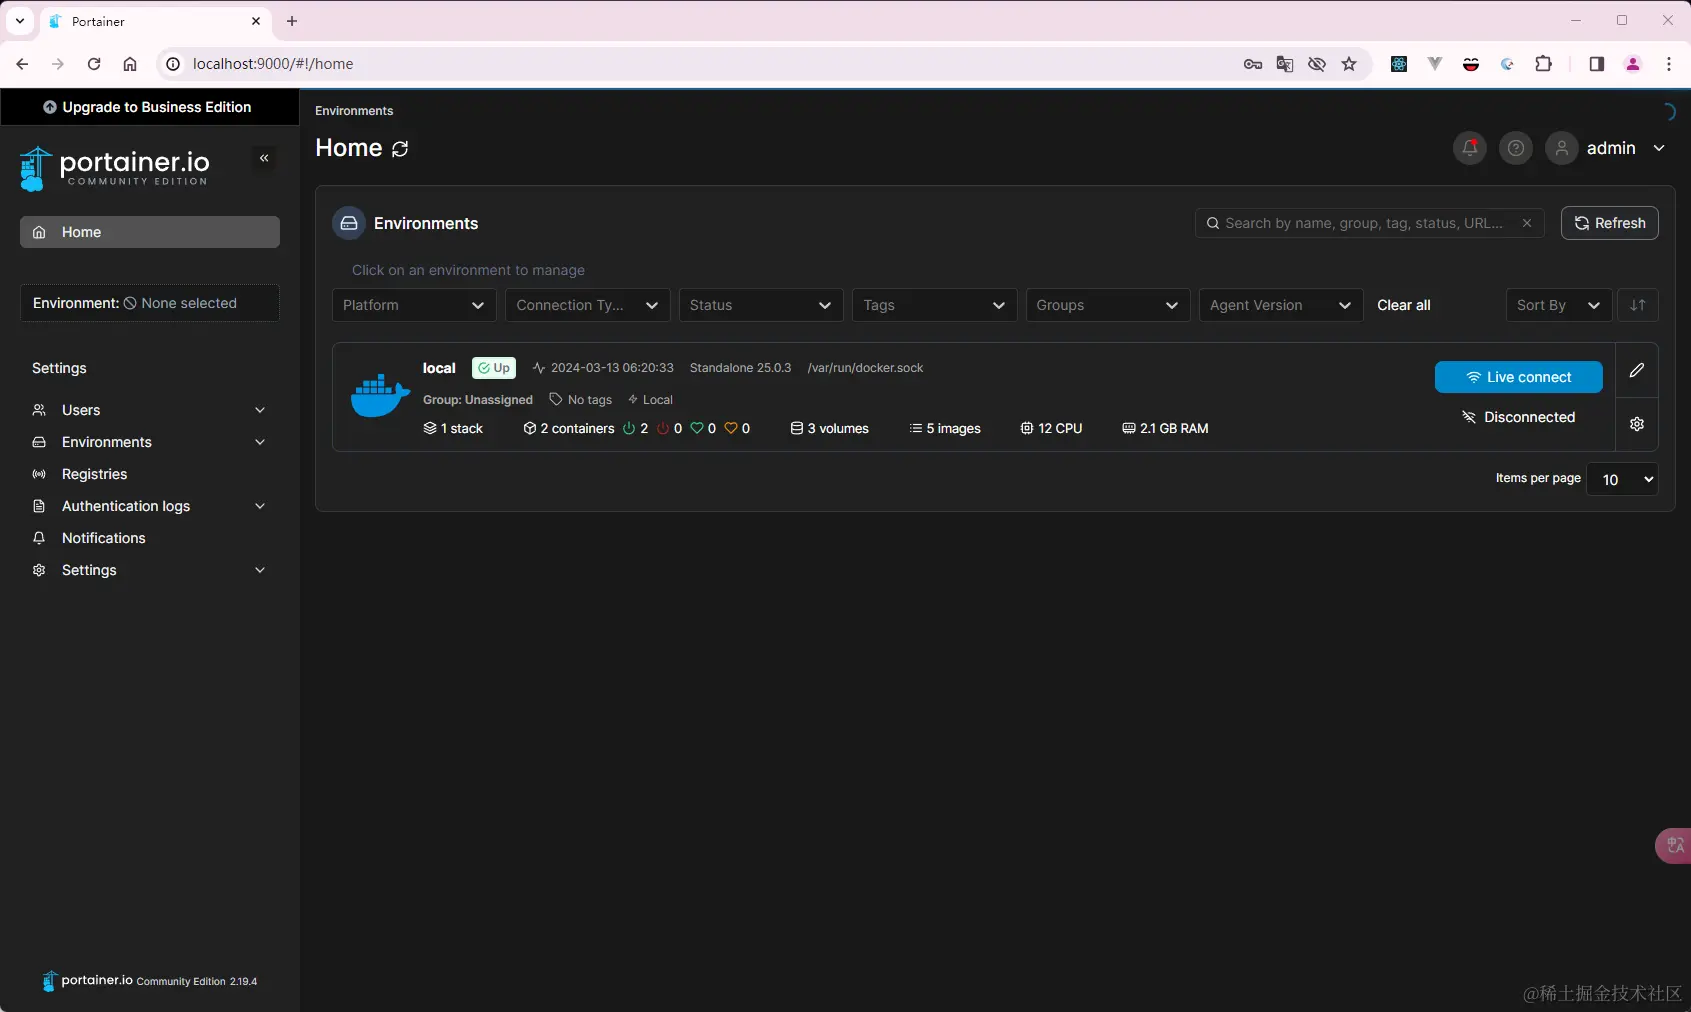Click the password key icon in address bar
The image size is (1691, 1012).
[x=1253, y=64]
